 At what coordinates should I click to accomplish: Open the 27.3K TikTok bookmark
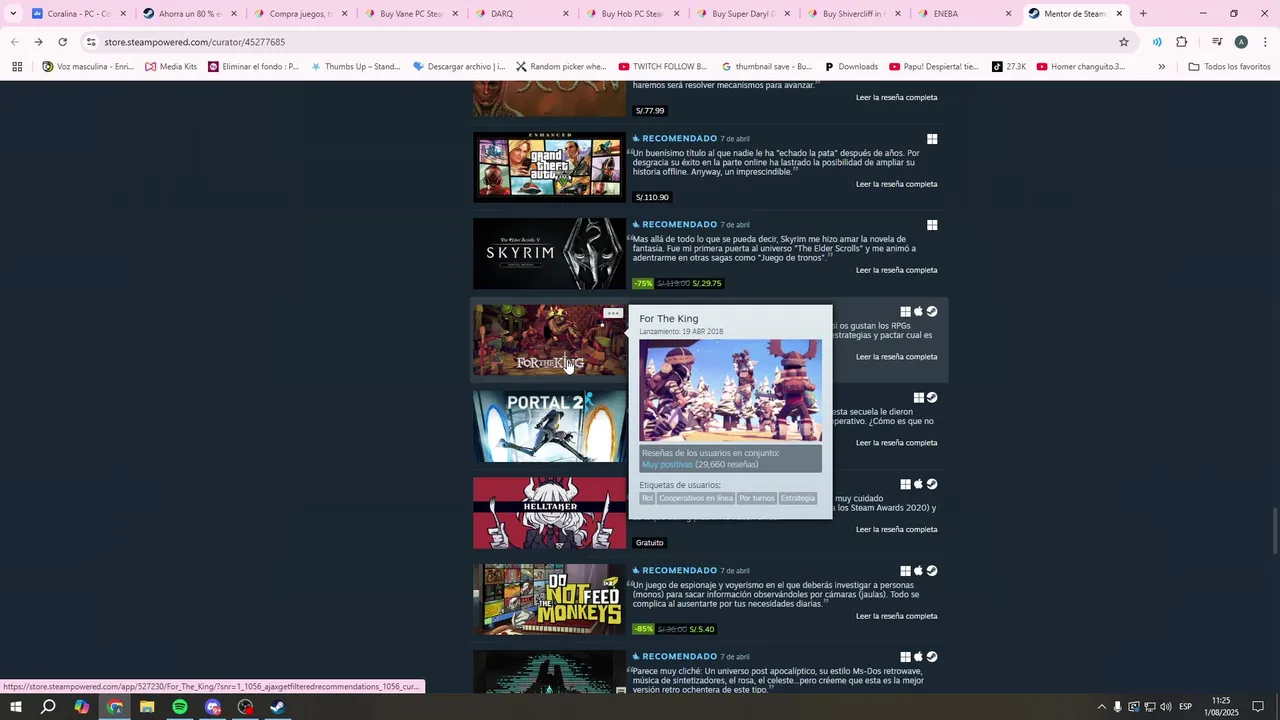pyautogui.click(x=1009, y=67)
